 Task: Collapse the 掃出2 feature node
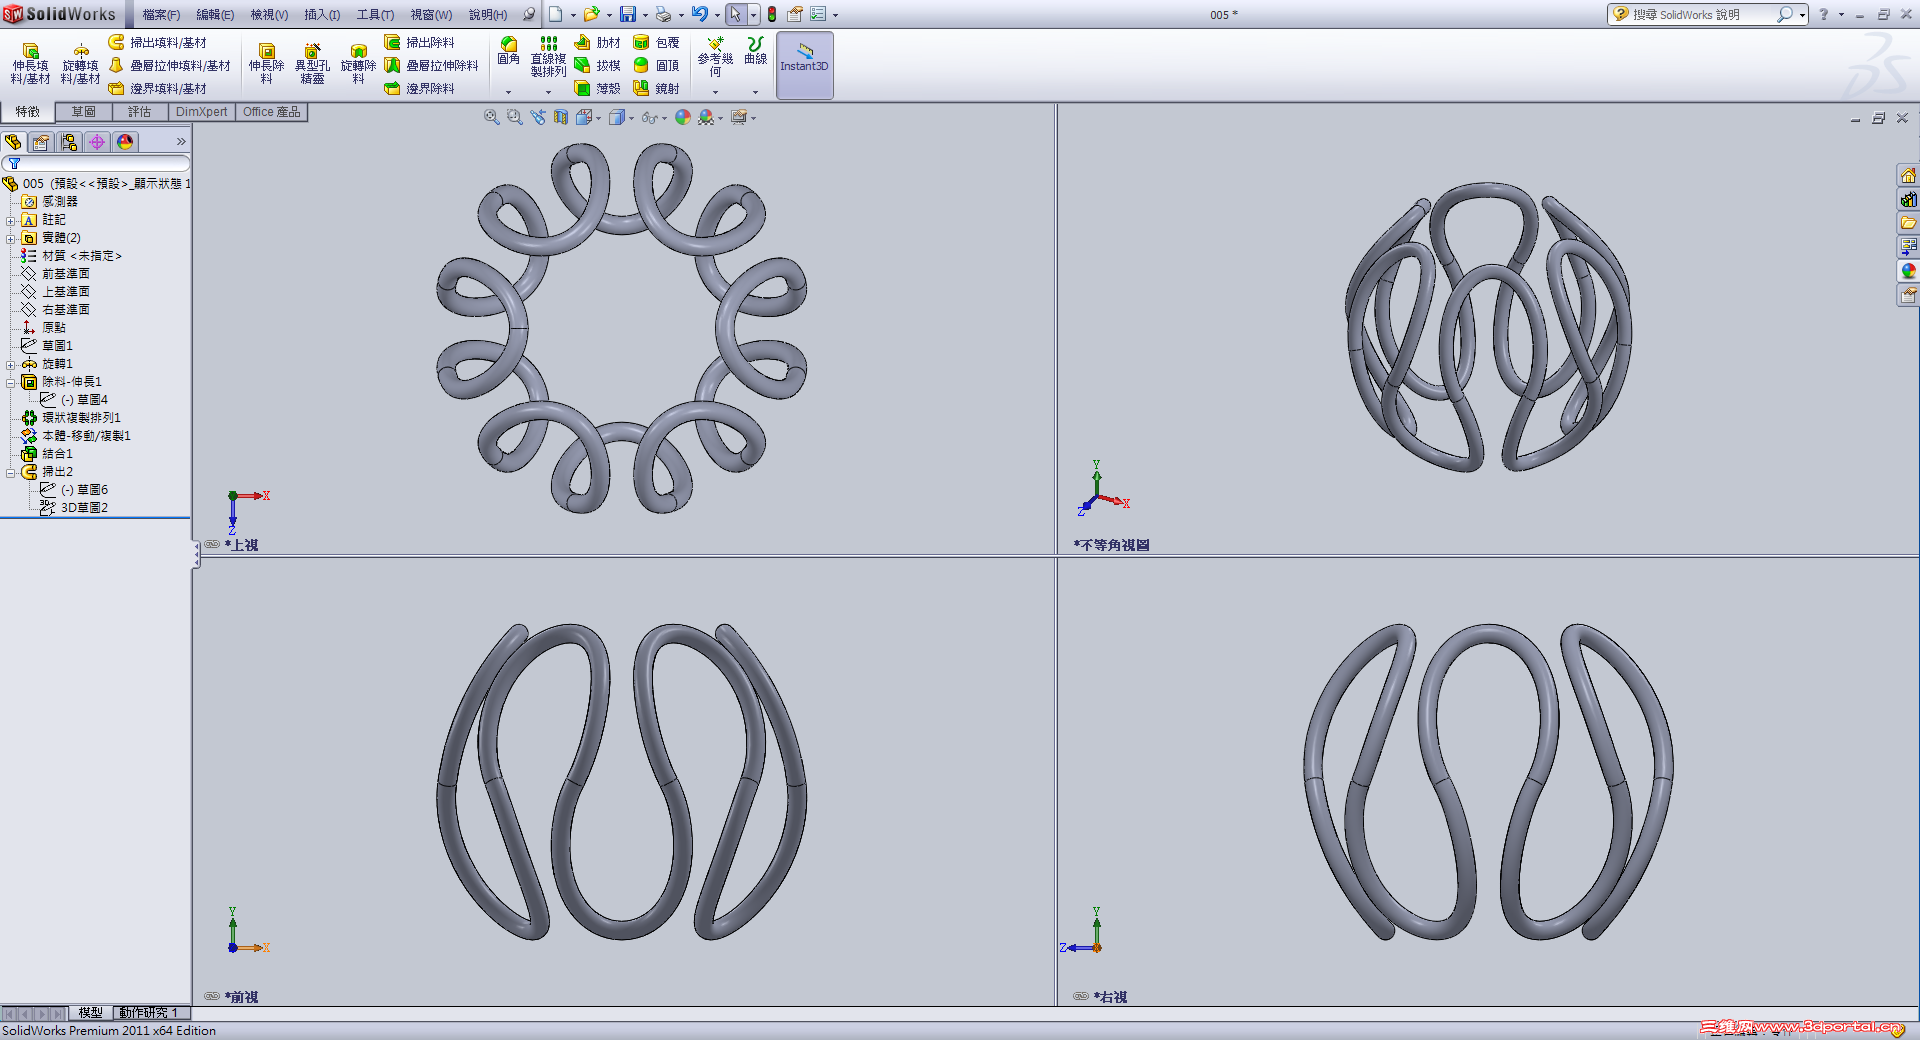(x=11, y=472)
